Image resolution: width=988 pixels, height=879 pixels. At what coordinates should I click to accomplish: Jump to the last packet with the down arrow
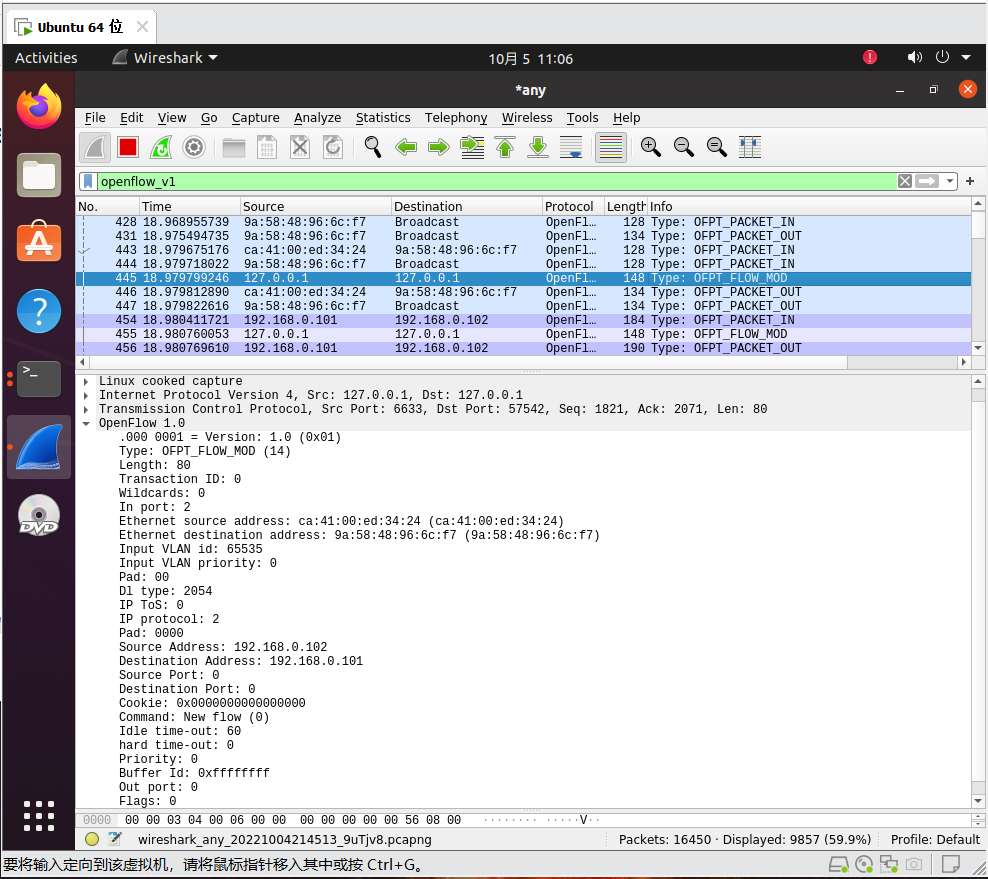(x=537, y=147)
